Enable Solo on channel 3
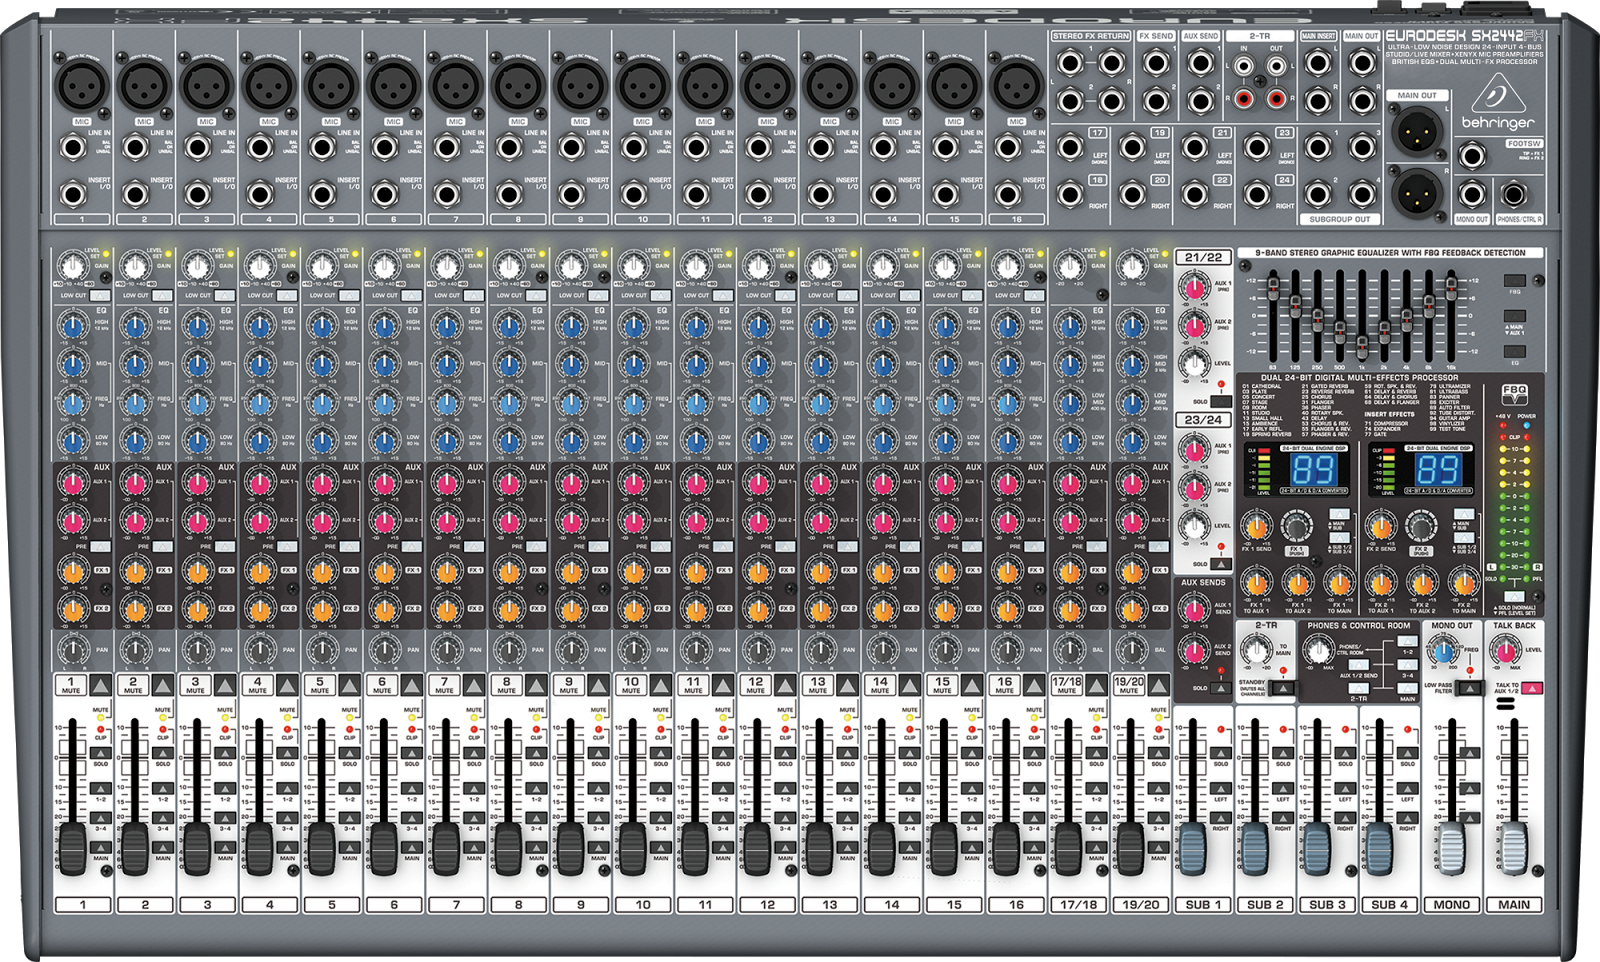This screenshot has height=962, width=1600. 225,754
